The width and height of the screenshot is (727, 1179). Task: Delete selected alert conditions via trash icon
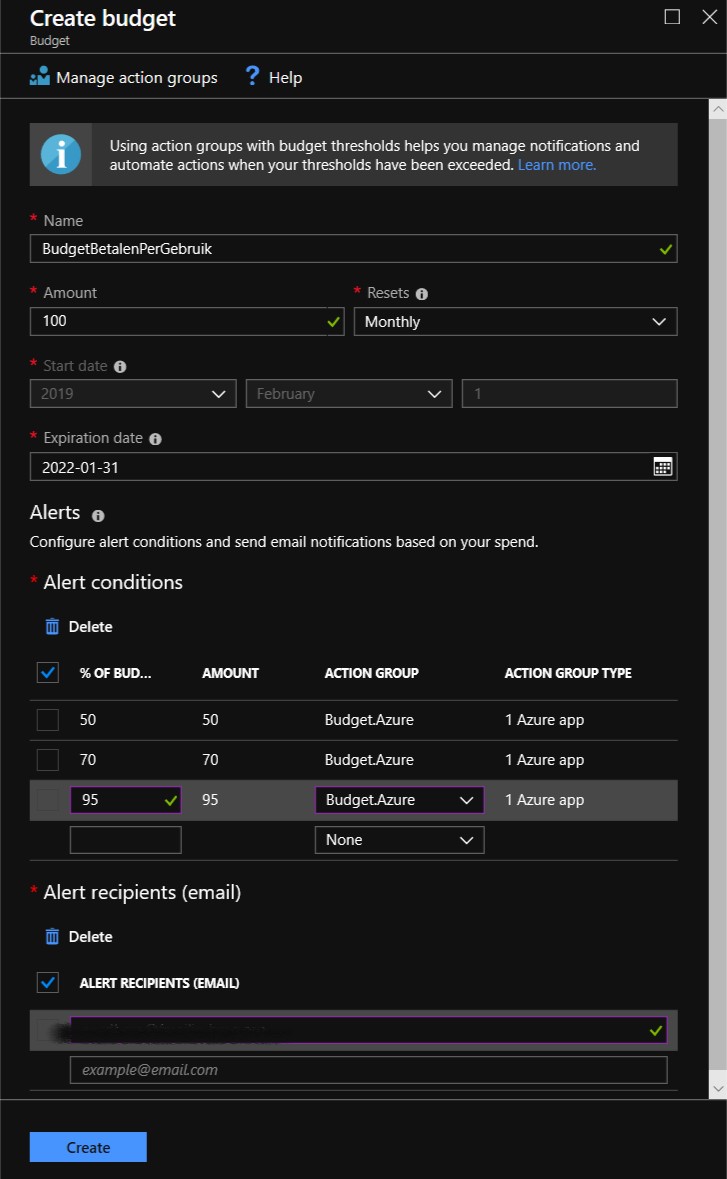pos(52,627)
